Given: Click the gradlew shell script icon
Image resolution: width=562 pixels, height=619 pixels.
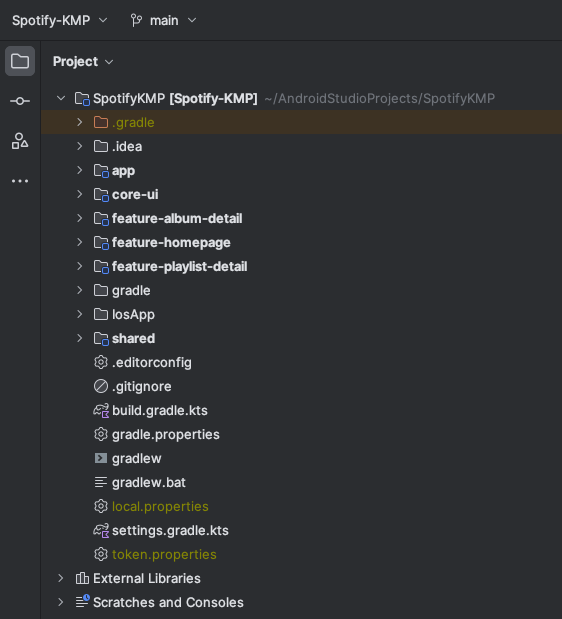Looking at the screenshot, I should 101,458.
